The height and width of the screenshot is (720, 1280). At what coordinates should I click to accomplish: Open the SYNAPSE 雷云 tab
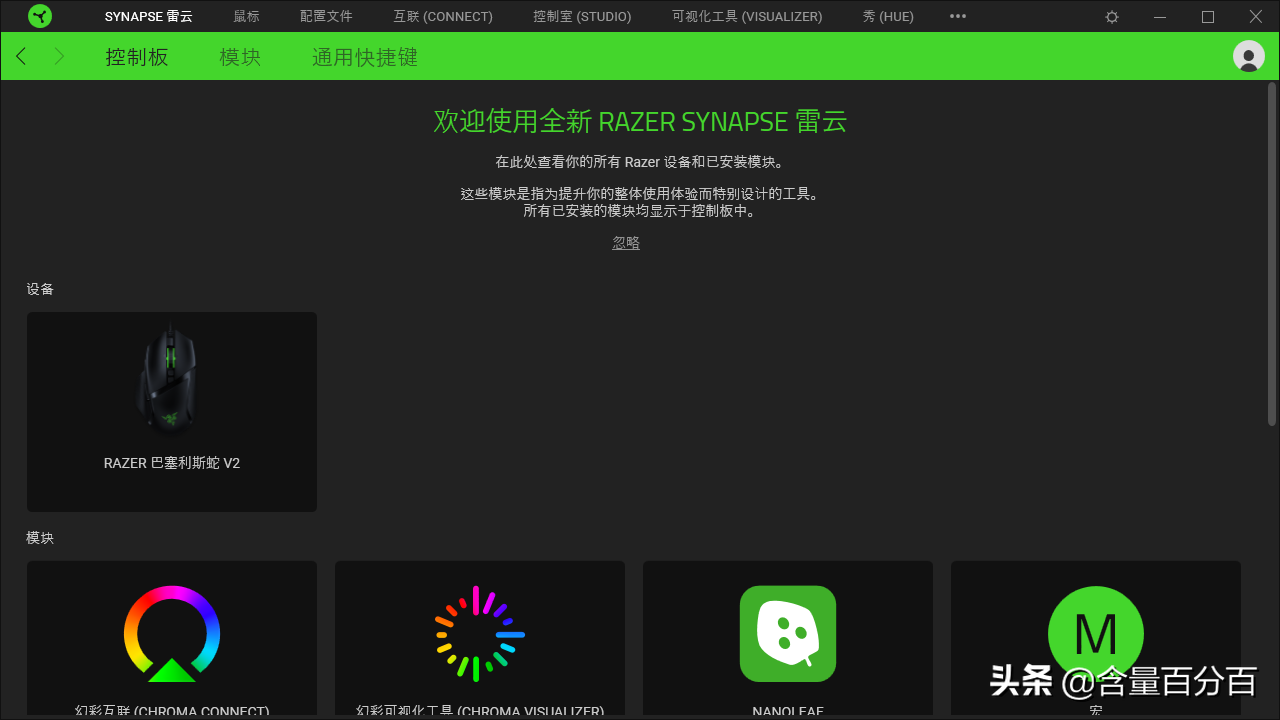pyautogui.click(x=149, y=17)
